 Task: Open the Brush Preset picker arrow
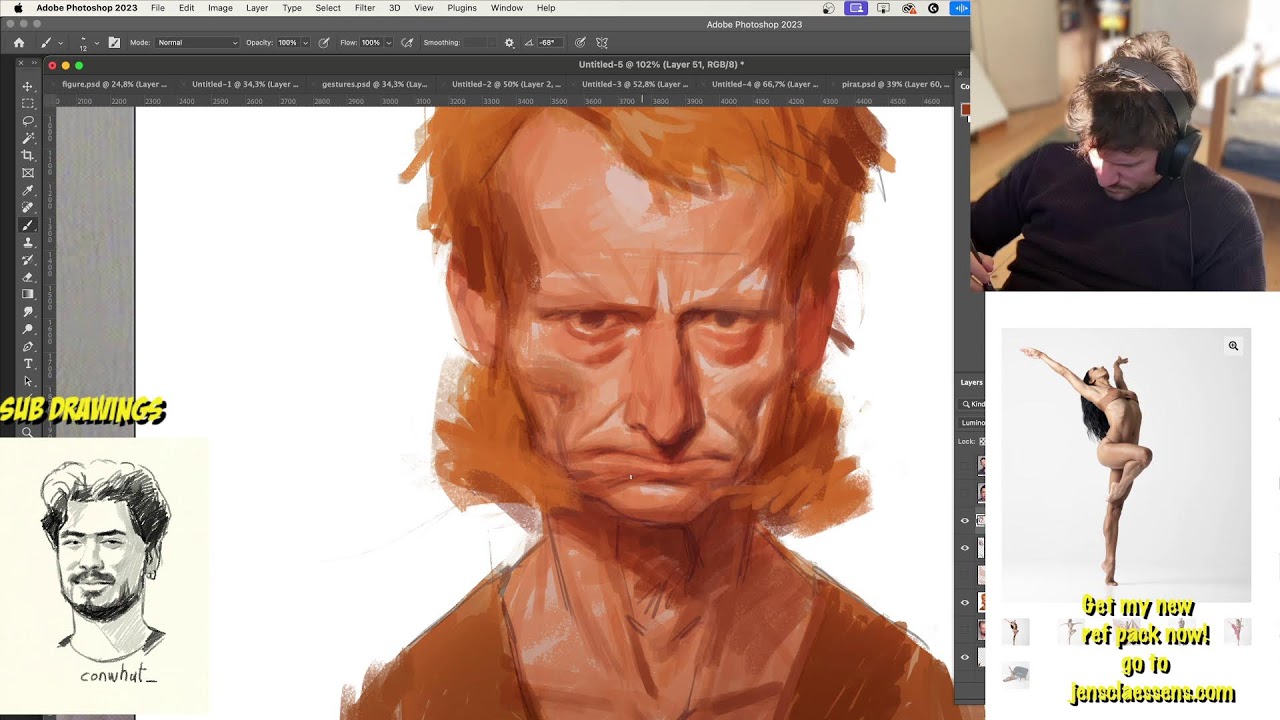point(96,43)
